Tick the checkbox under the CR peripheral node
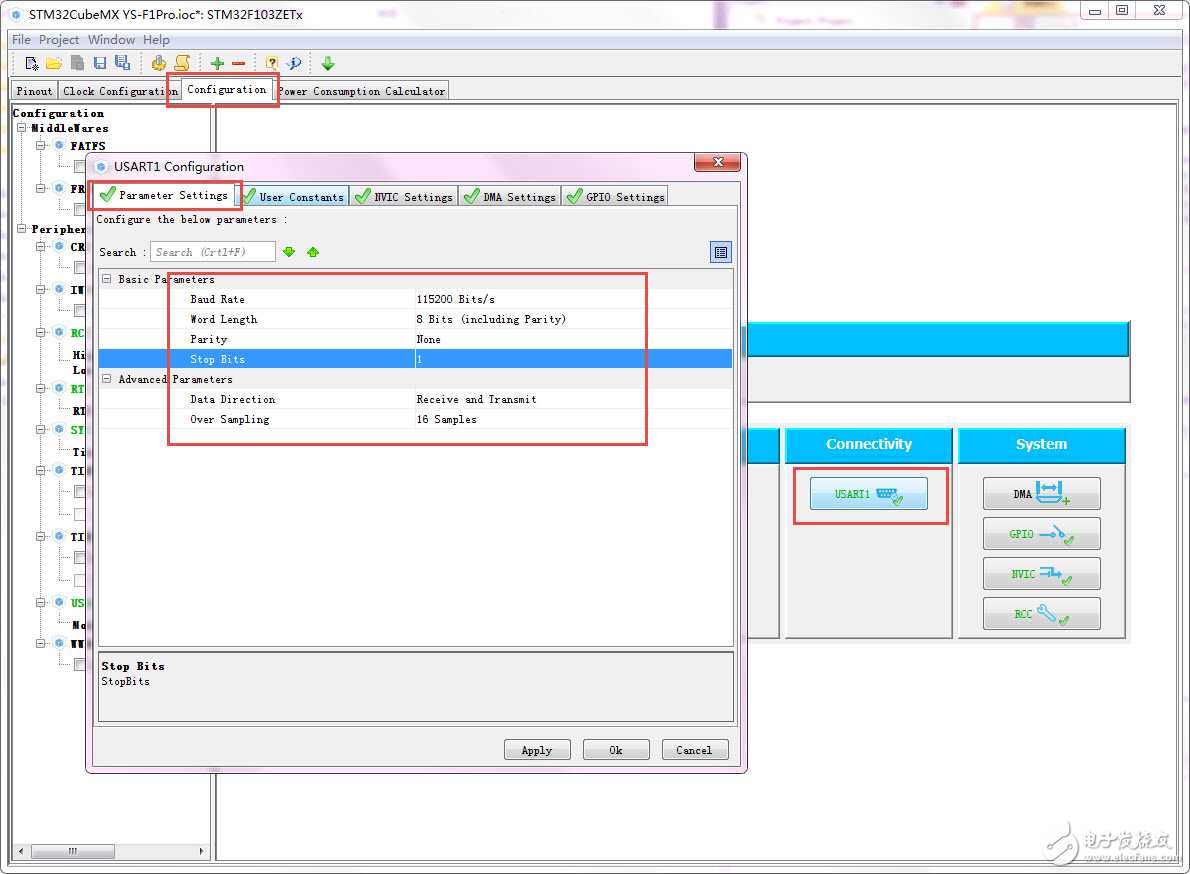The height and width of the screenshot is (874, 1190). [x=80, y=267]
